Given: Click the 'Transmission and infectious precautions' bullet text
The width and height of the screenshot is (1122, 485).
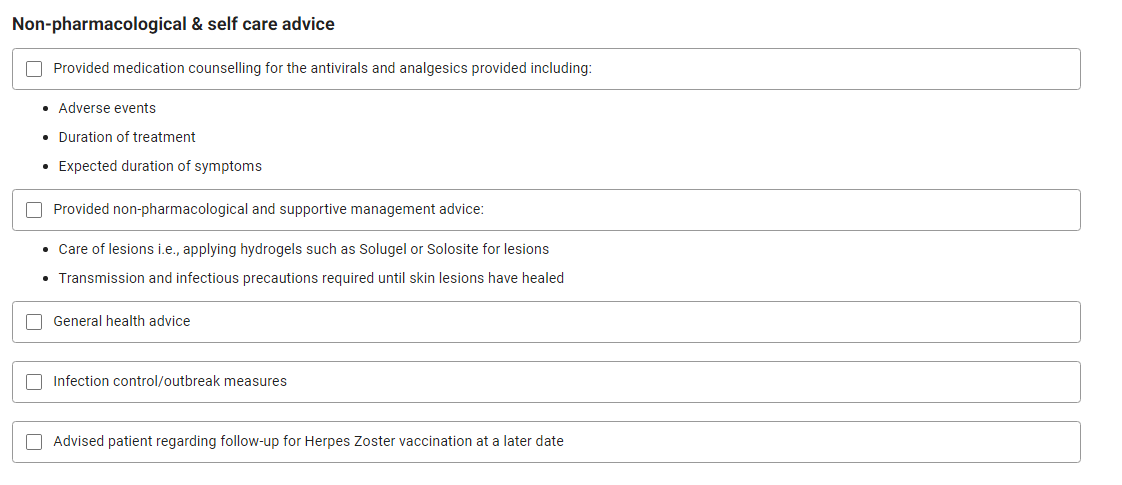Looking at the screenshot, I should 311,278.
